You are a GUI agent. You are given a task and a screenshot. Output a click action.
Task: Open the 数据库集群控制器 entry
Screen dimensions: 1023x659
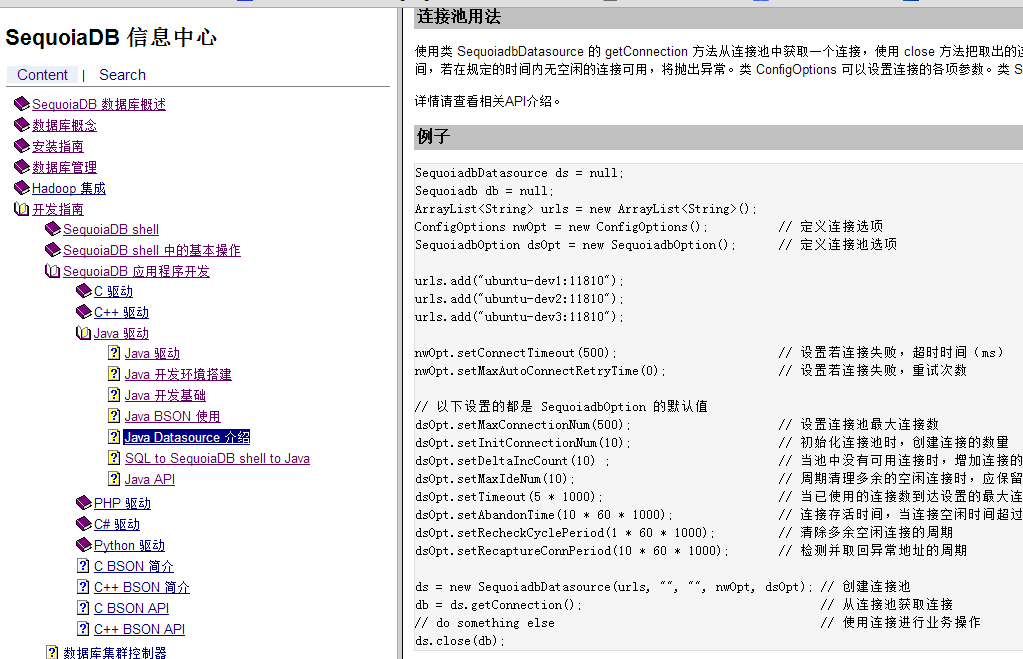tap(114, 652)
